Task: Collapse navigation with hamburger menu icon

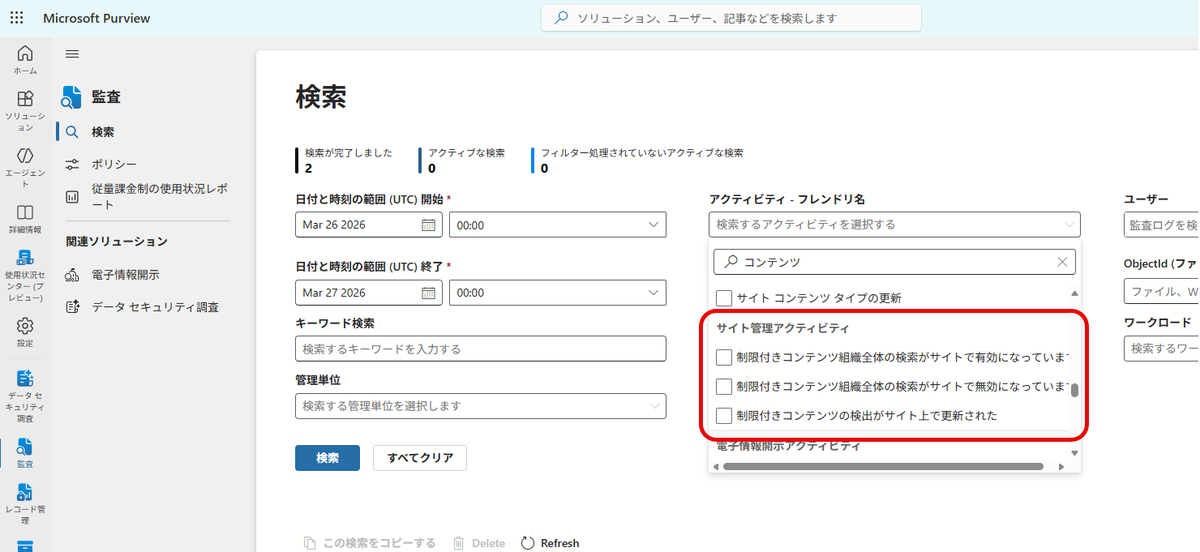Action: 72,54
